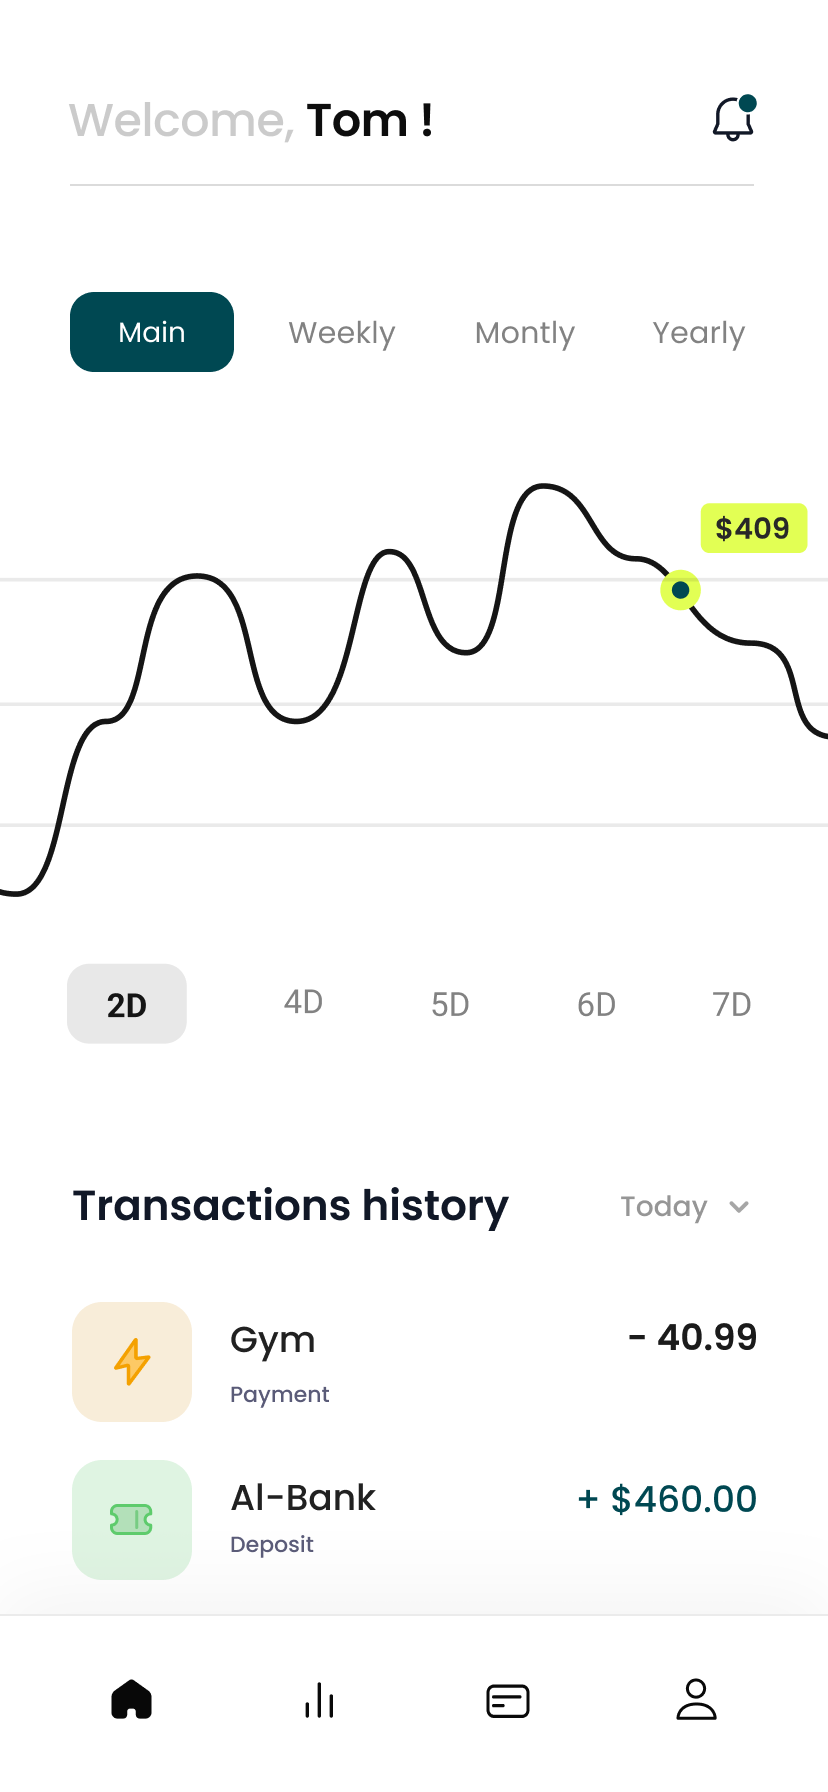Open the cards icon in bottom bar
The width and height of the screenshot is (828, 1792).
[x=508, y=1700]
